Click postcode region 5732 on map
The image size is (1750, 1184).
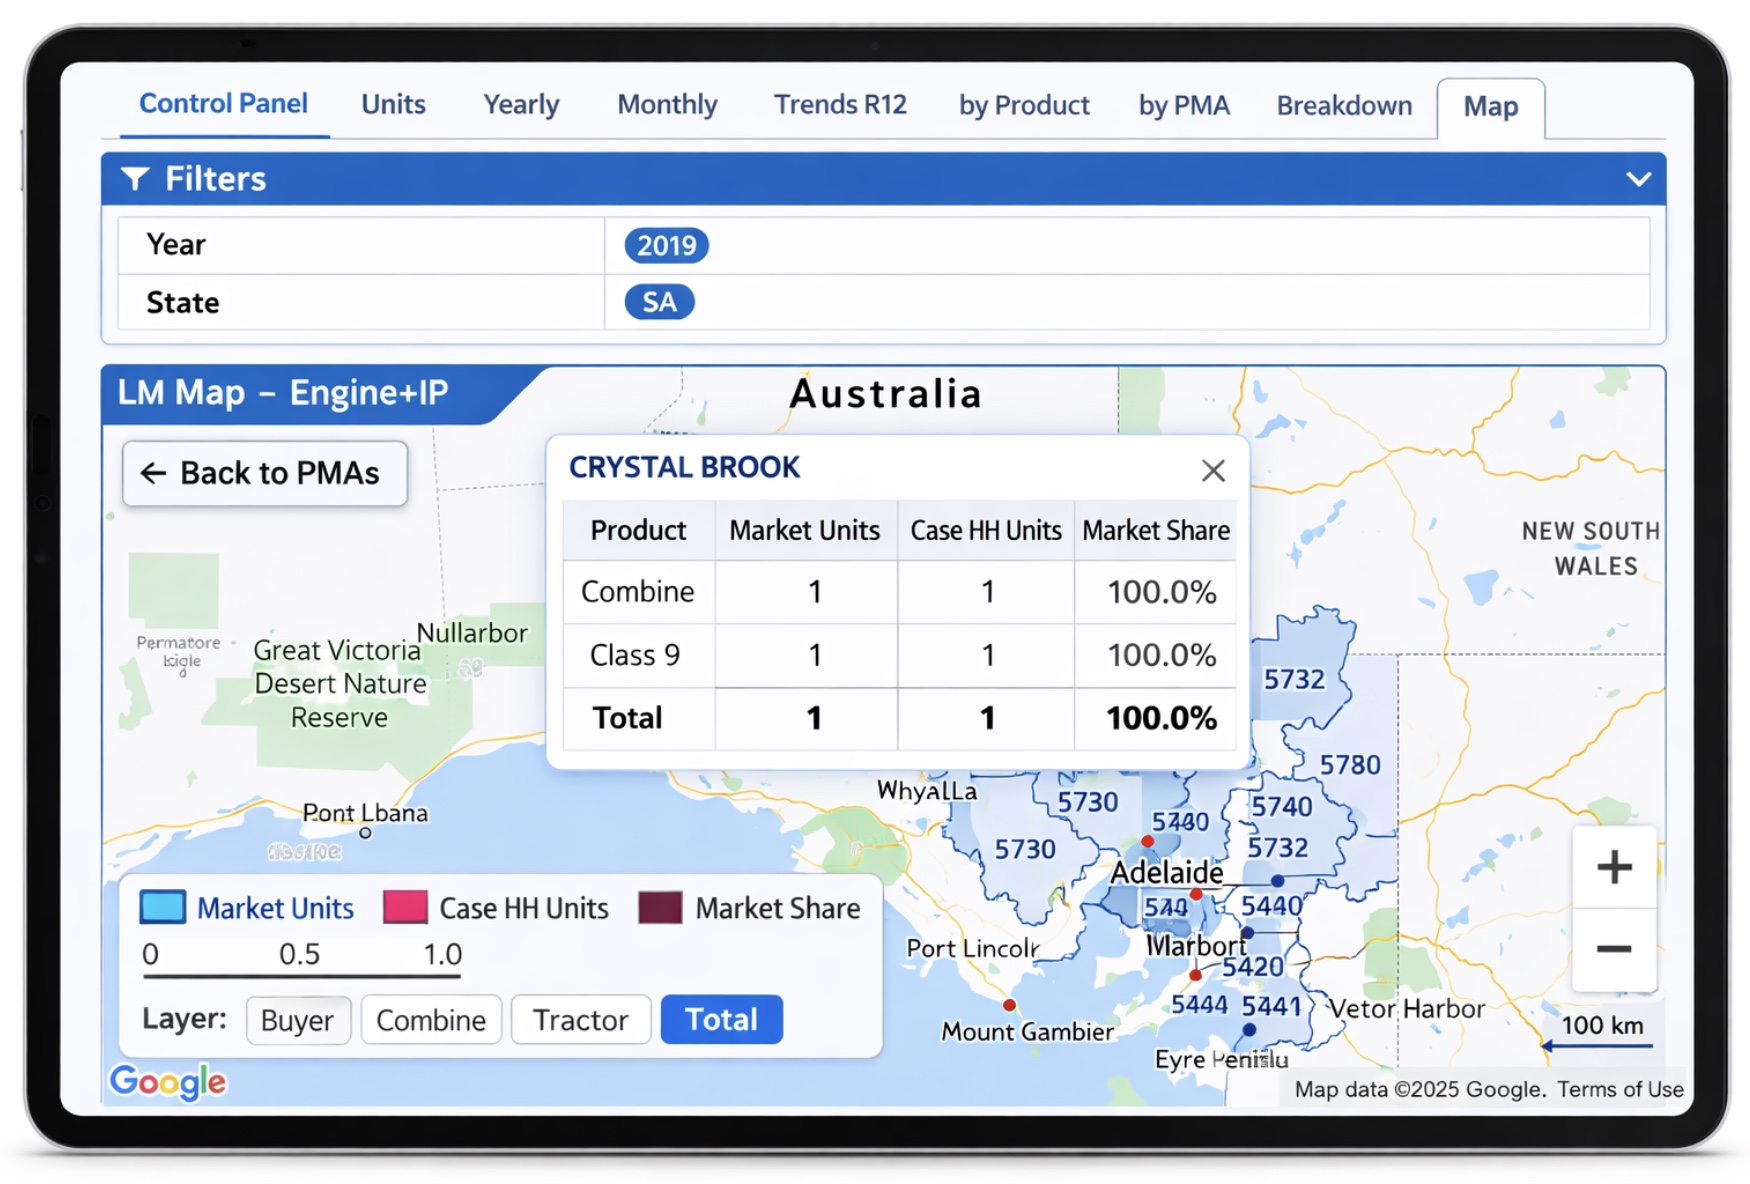(1293, 680)
